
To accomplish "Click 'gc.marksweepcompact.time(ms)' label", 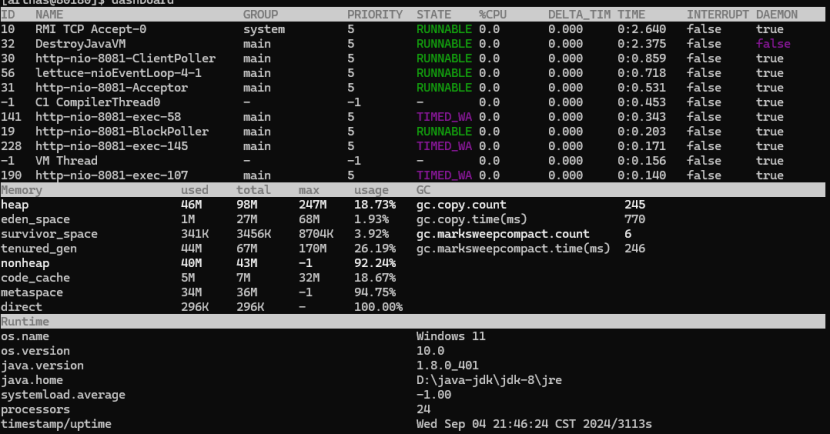I will tap(513, 249).
